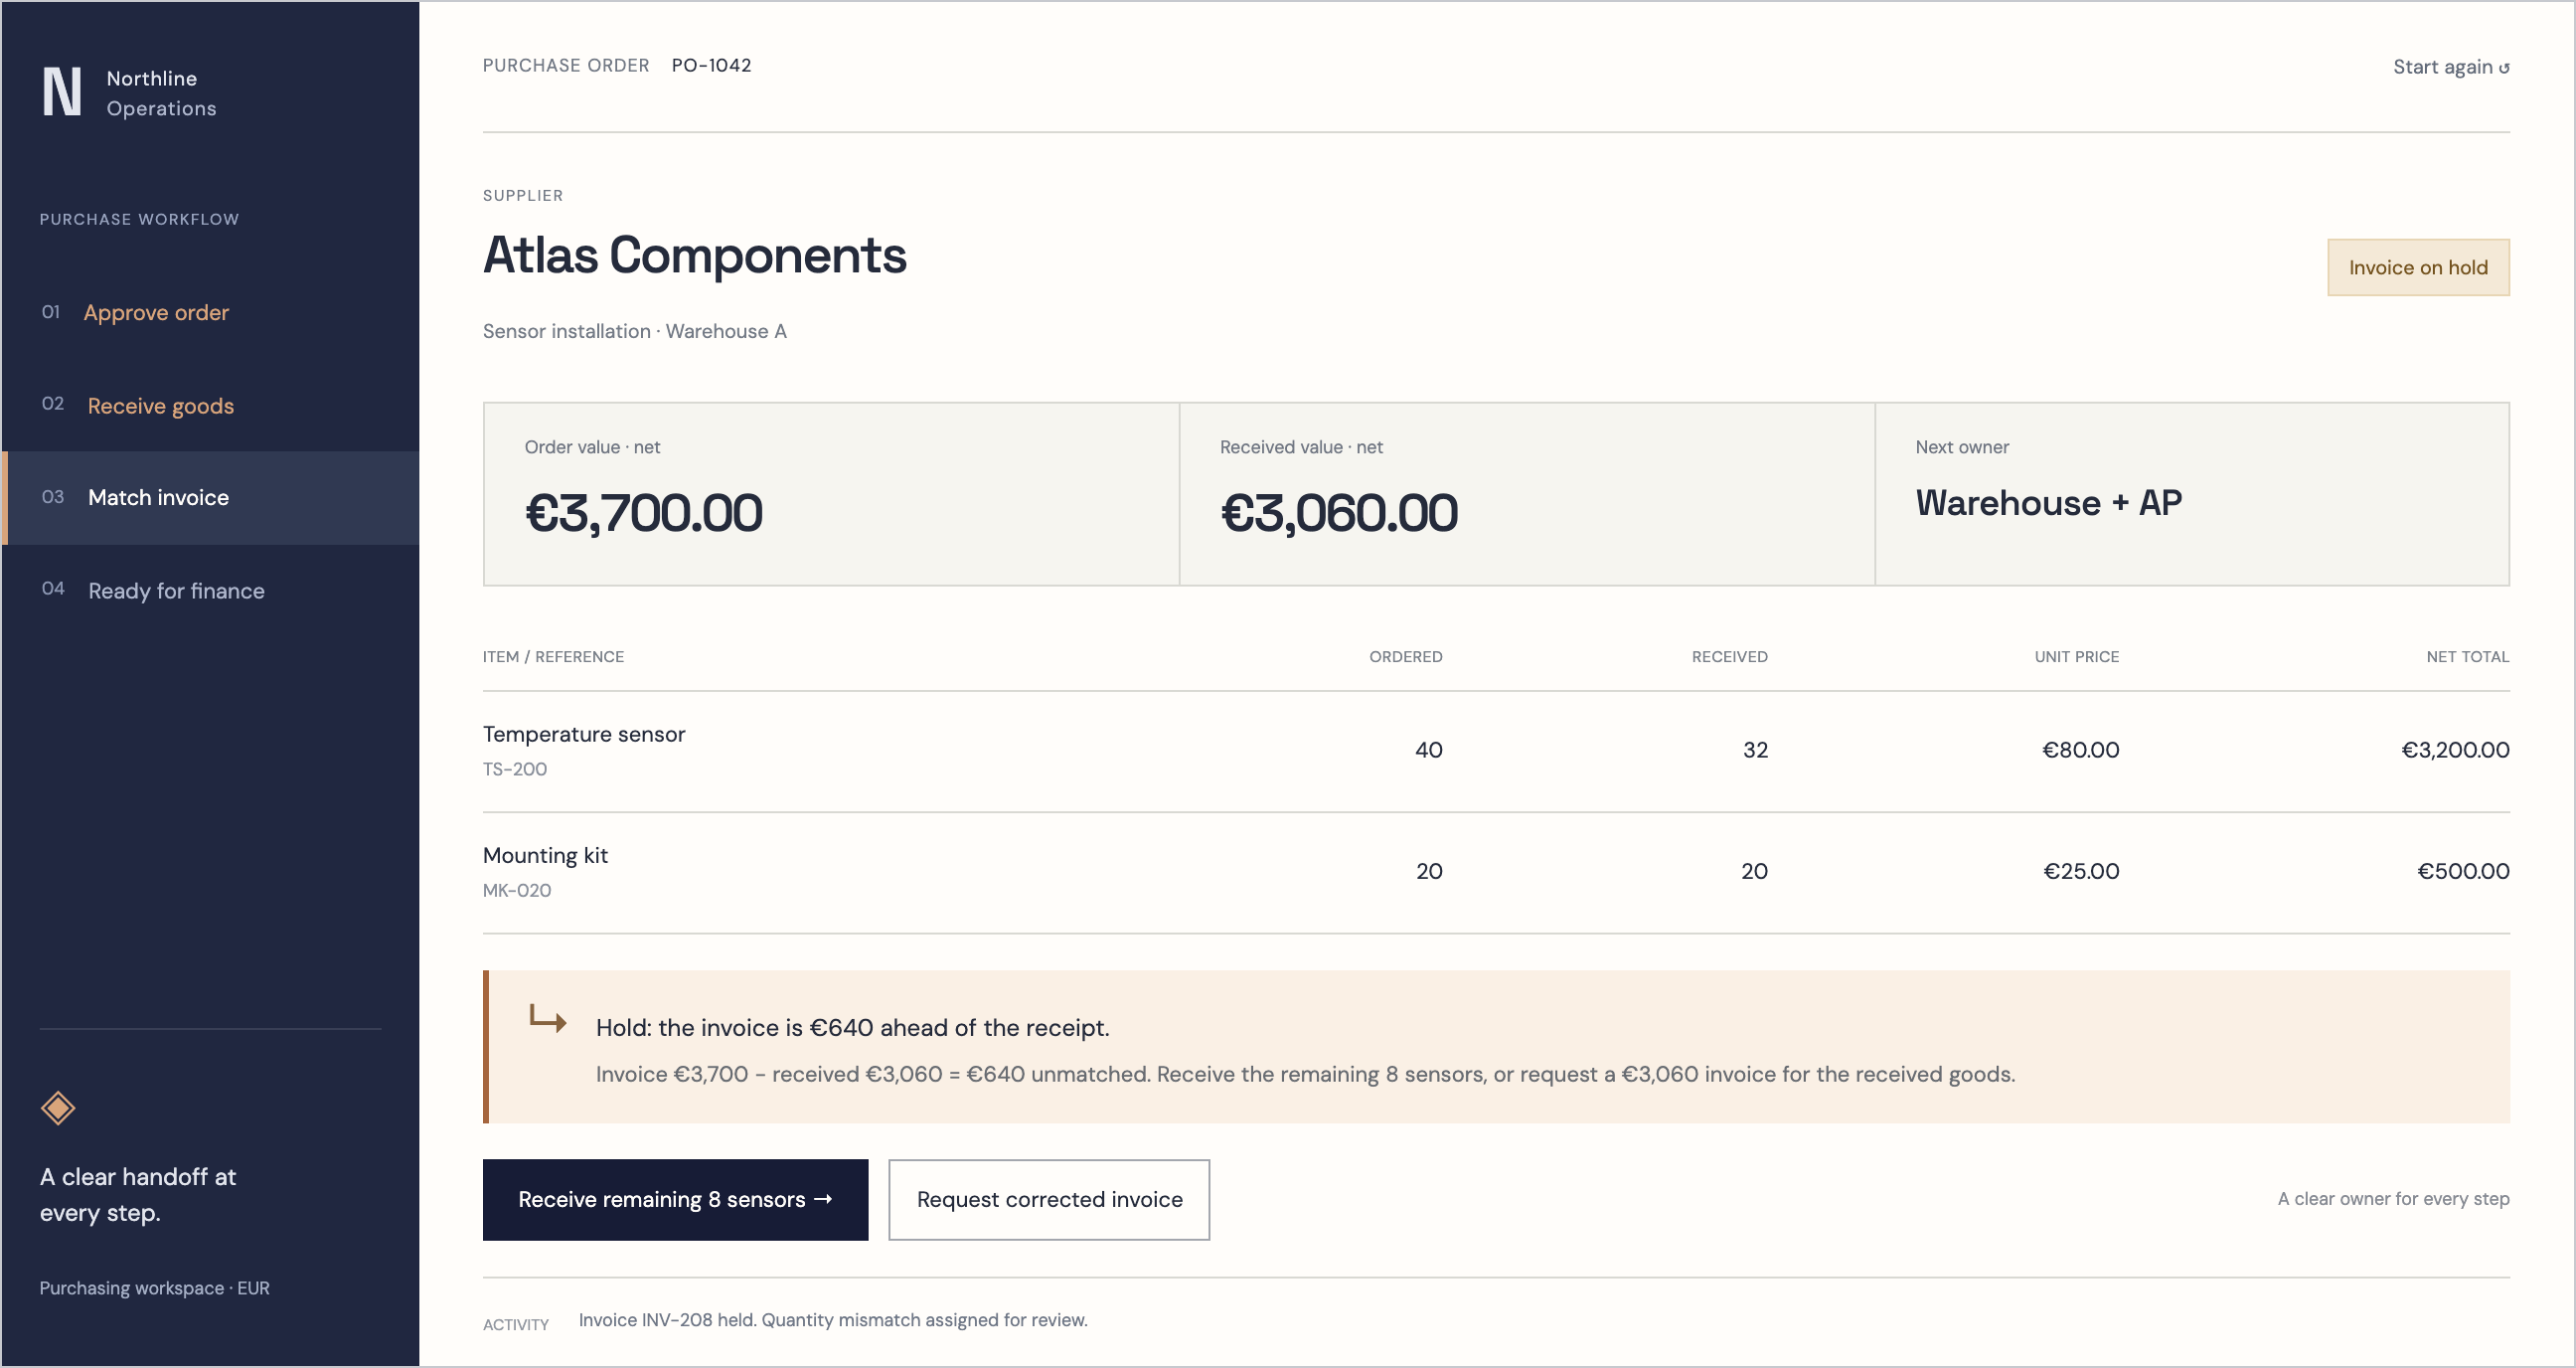This screenshot has height=1368, width=2576.
Task: Click the €3,200.00 net total
Action: pyautogui.click(x=2455, y=750)
